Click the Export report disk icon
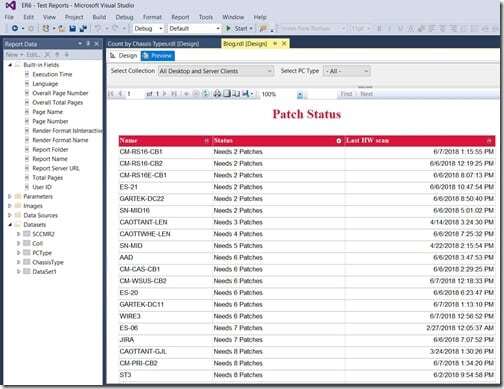Viewport: 504px width, 389px height. (245, 94)
